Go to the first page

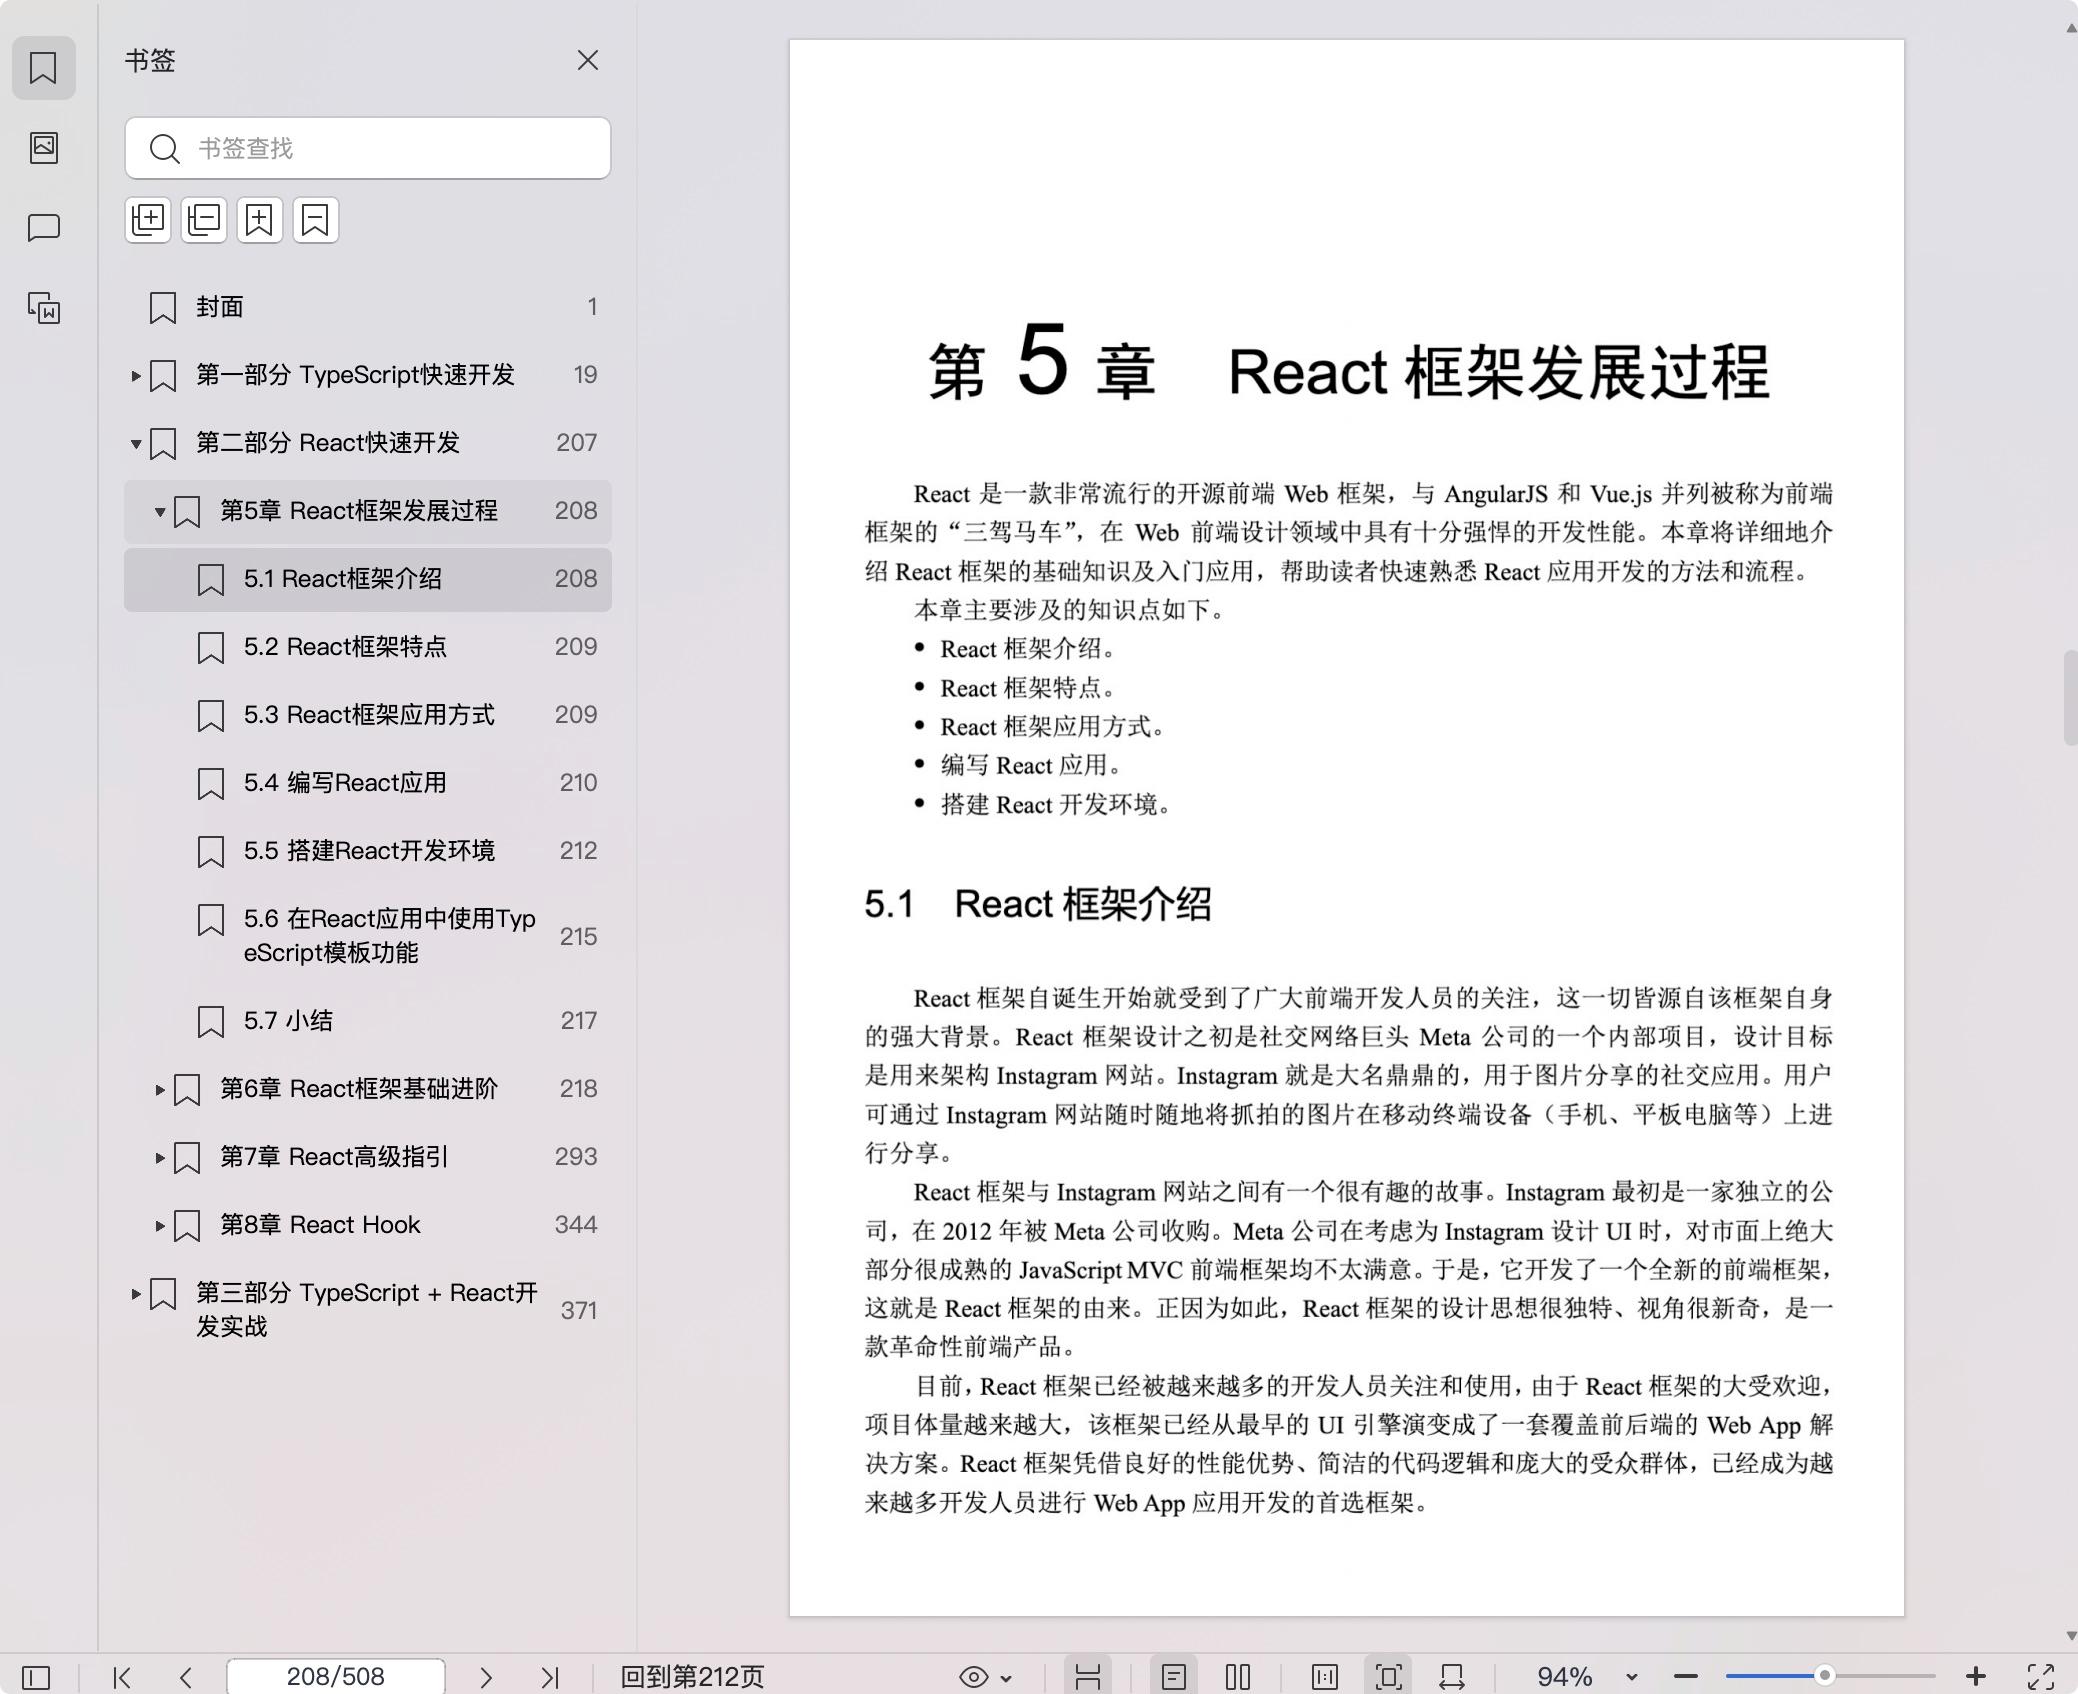tap(122, 1677)
